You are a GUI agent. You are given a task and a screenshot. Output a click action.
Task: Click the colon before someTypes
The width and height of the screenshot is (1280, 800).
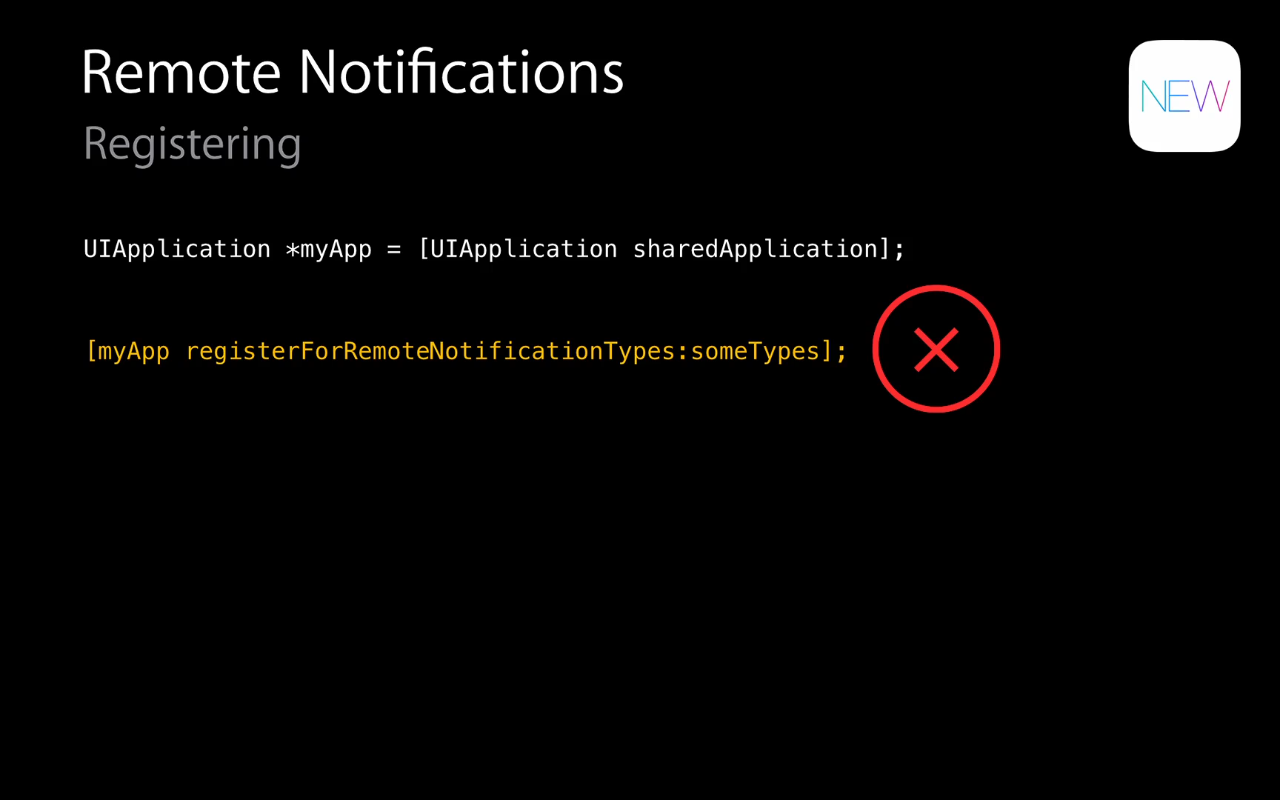(683, 353)
